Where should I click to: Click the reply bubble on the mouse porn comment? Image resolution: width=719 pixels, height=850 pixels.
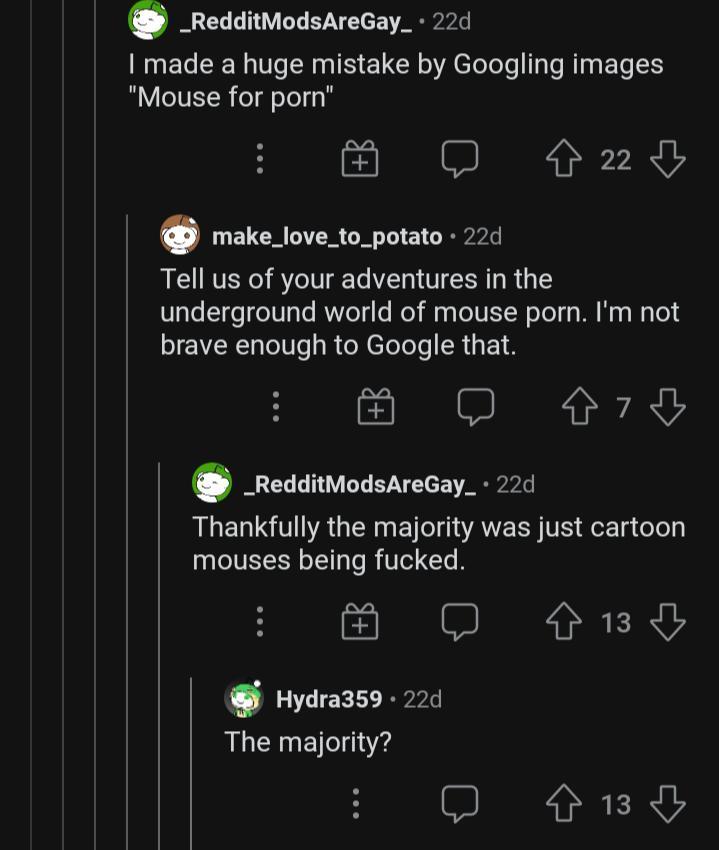pos(460,158)
